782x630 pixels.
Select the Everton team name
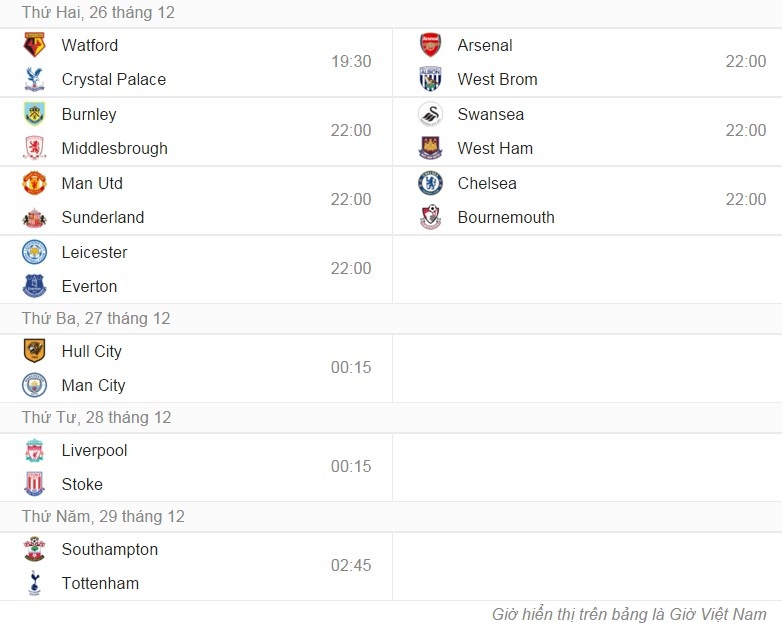[89, 286]
